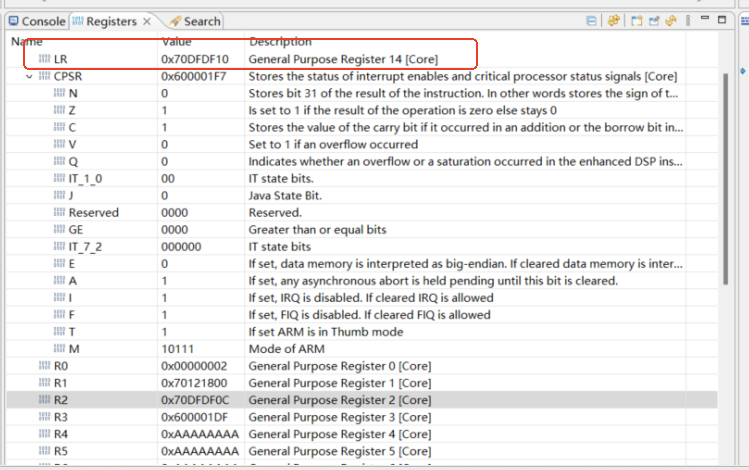
Task: Click the M value 10111
Action: point(177,349)
